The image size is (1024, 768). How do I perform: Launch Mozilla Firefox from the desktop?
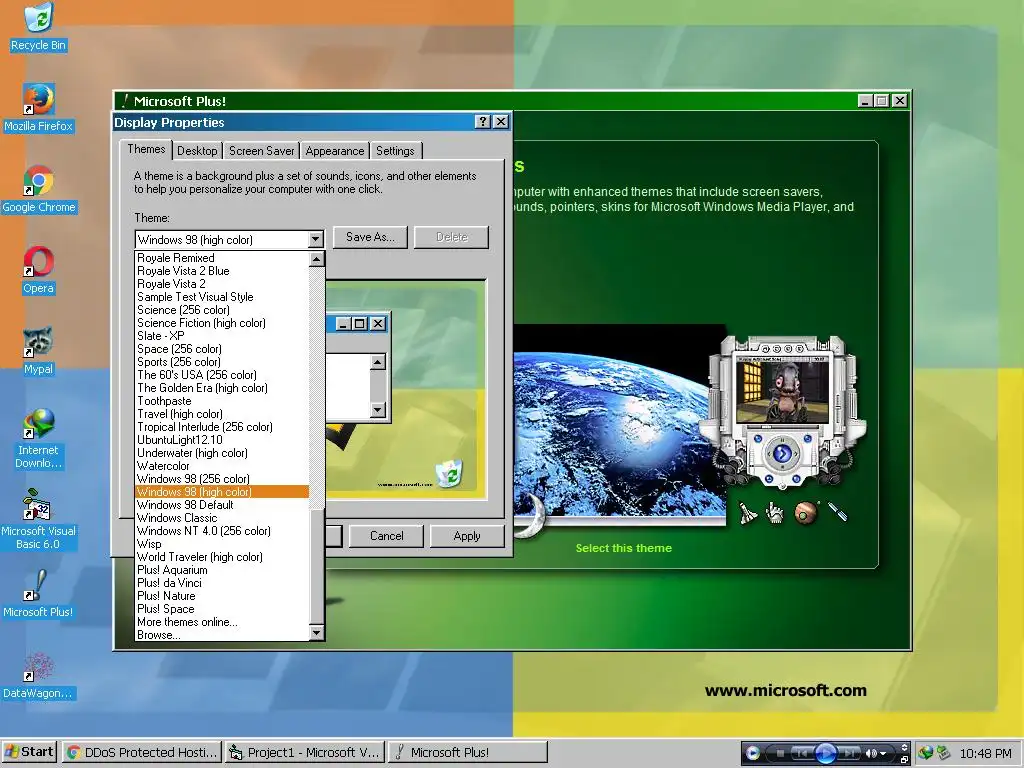(38, 108)
